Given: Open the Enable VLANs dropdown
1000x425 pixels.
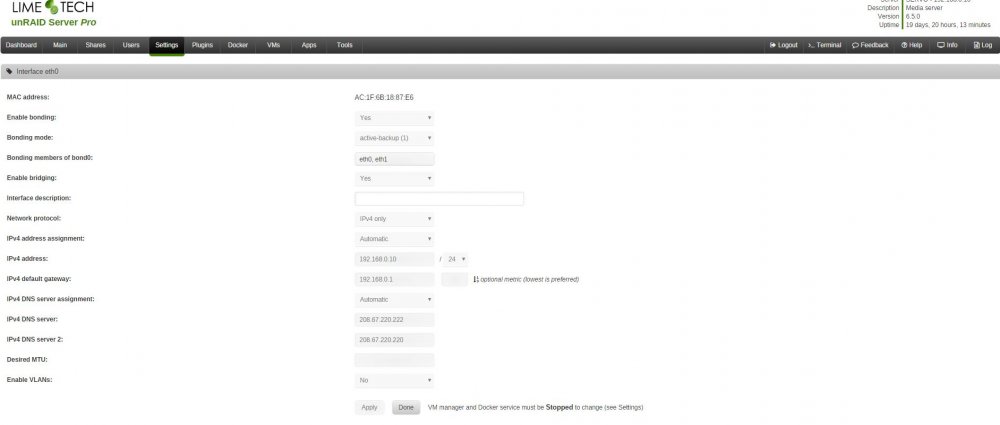Looking at the screenshot, I should coord(394,380).
